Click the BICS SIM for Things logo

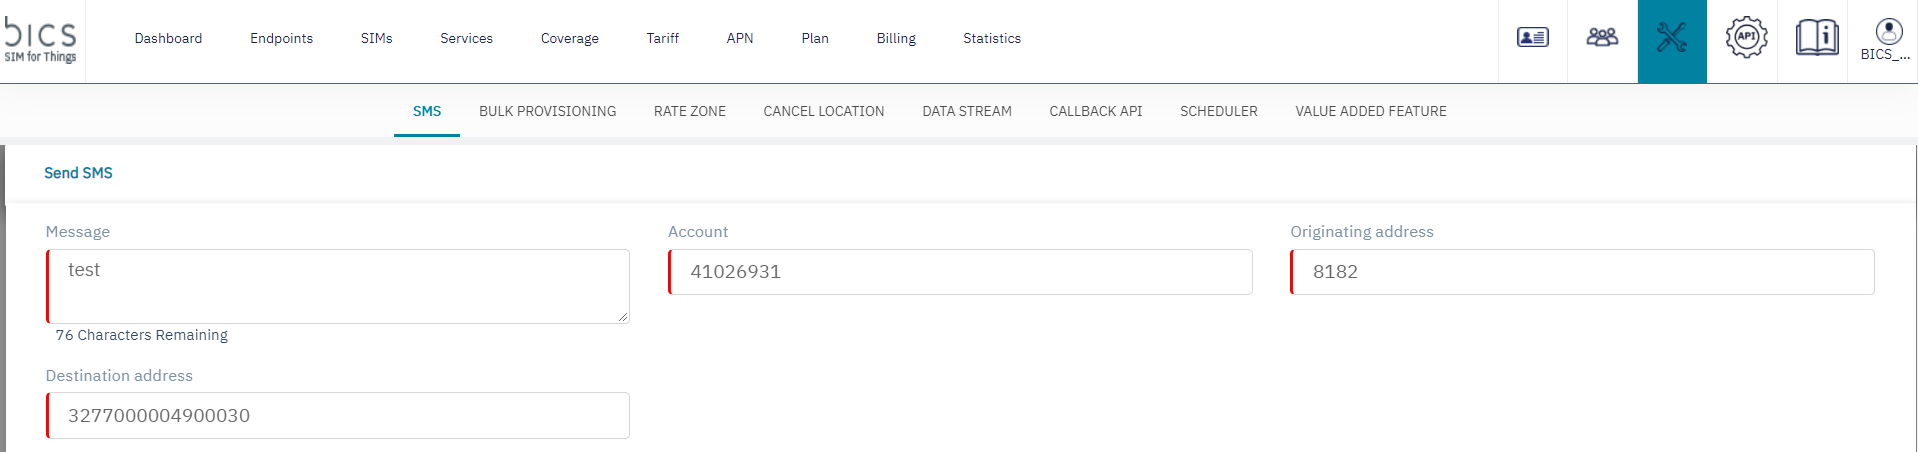[41, 40]
